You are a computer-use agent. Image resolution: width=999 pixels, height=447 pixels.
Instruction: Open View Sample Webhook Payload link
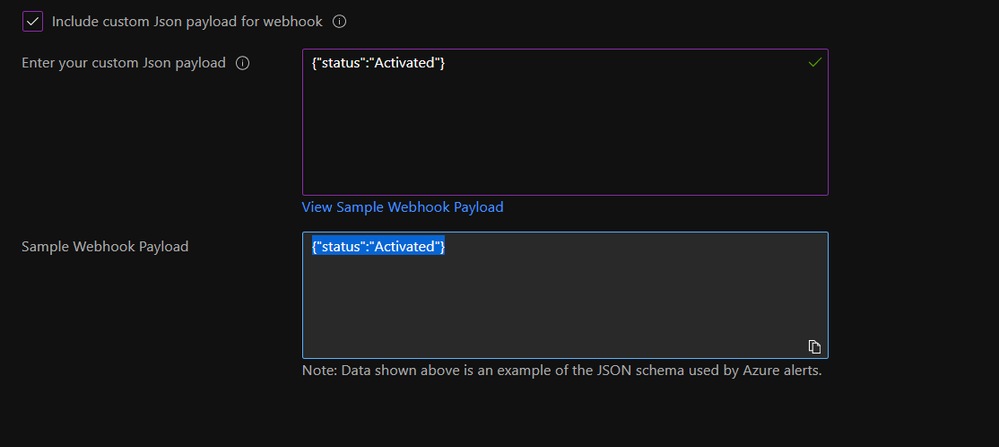[x=402, y=207]
